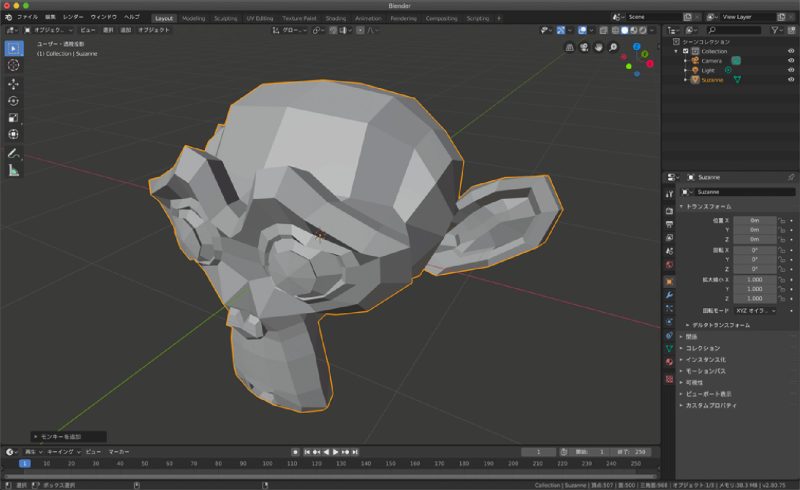Image resolution: width=800 pixels, height=490 pixels.
Task: Switch to the Shading workspace tab
Action: point(335,18)
